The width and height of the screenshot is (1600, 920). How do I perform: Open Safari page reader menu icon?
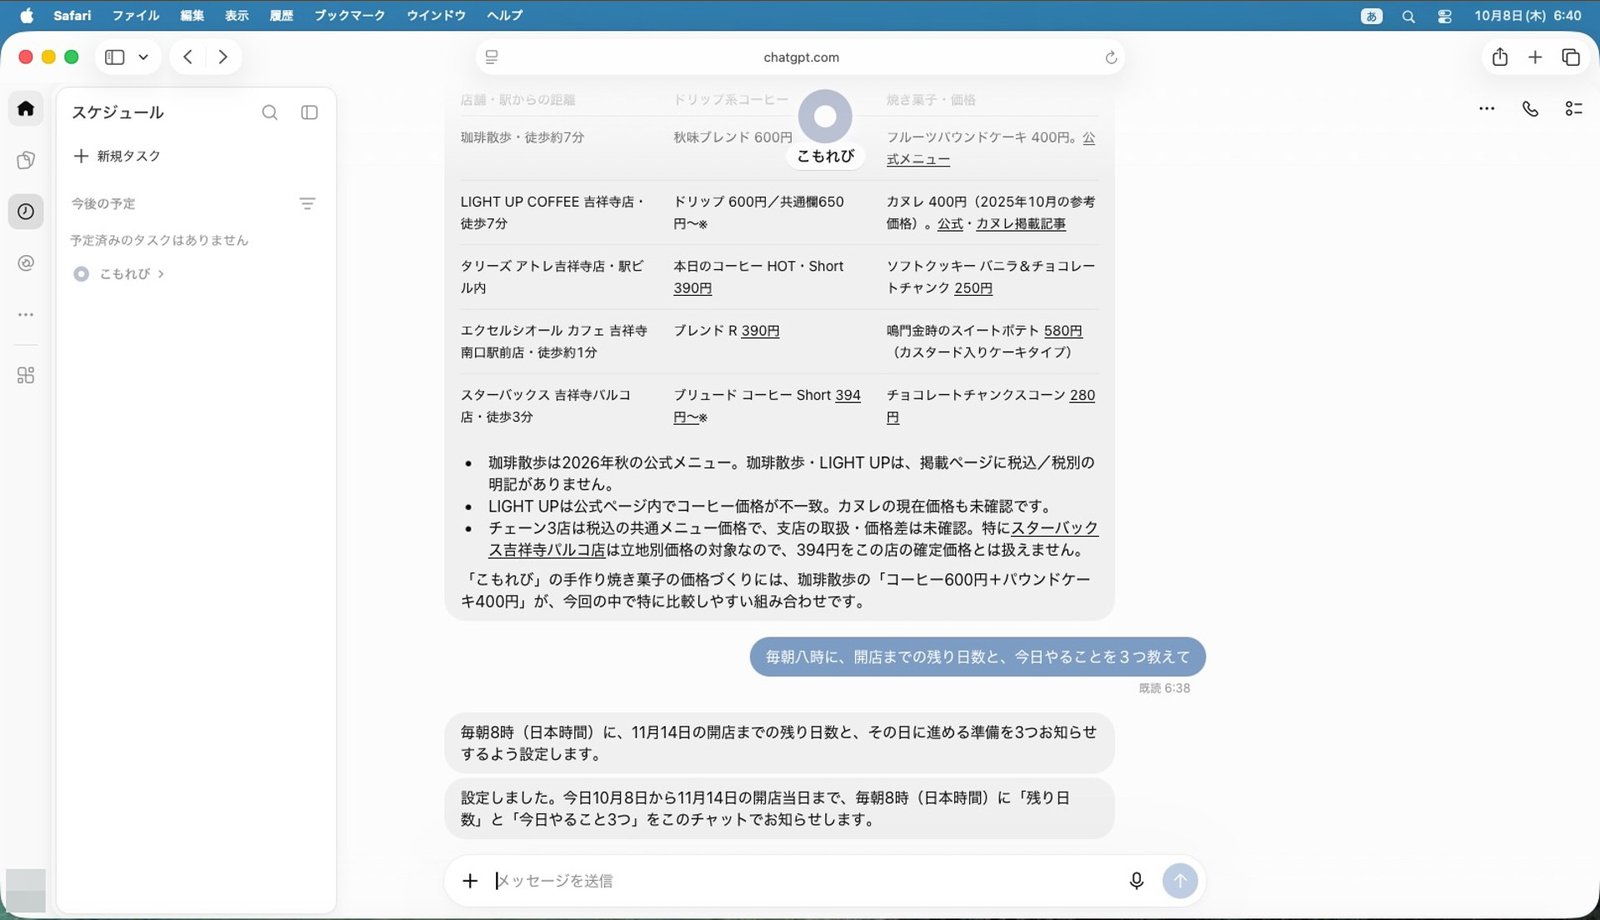click(491, 57)
